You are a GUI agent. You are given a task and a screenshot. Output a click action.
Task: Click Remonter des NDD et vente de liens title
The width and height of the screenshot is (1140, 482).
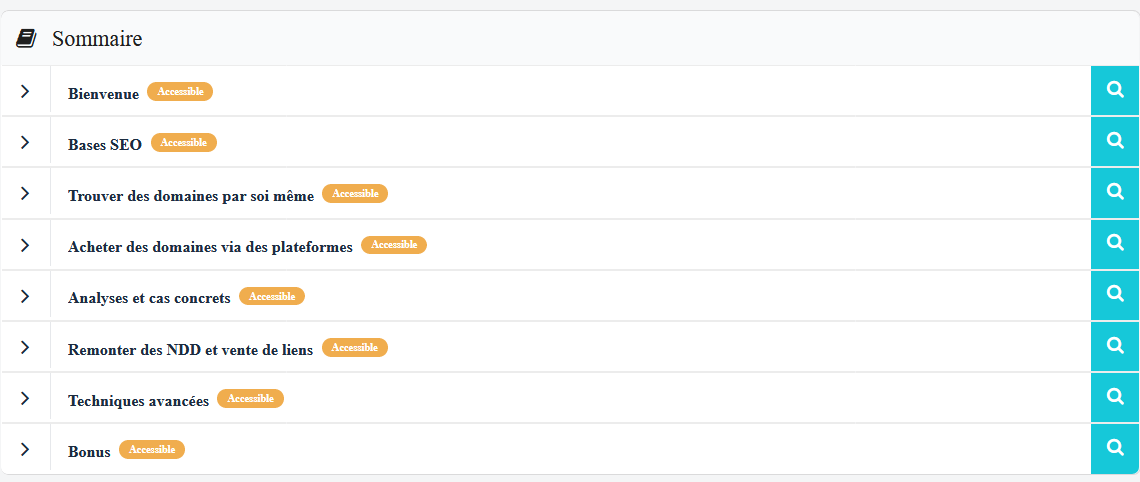(190, 349)
